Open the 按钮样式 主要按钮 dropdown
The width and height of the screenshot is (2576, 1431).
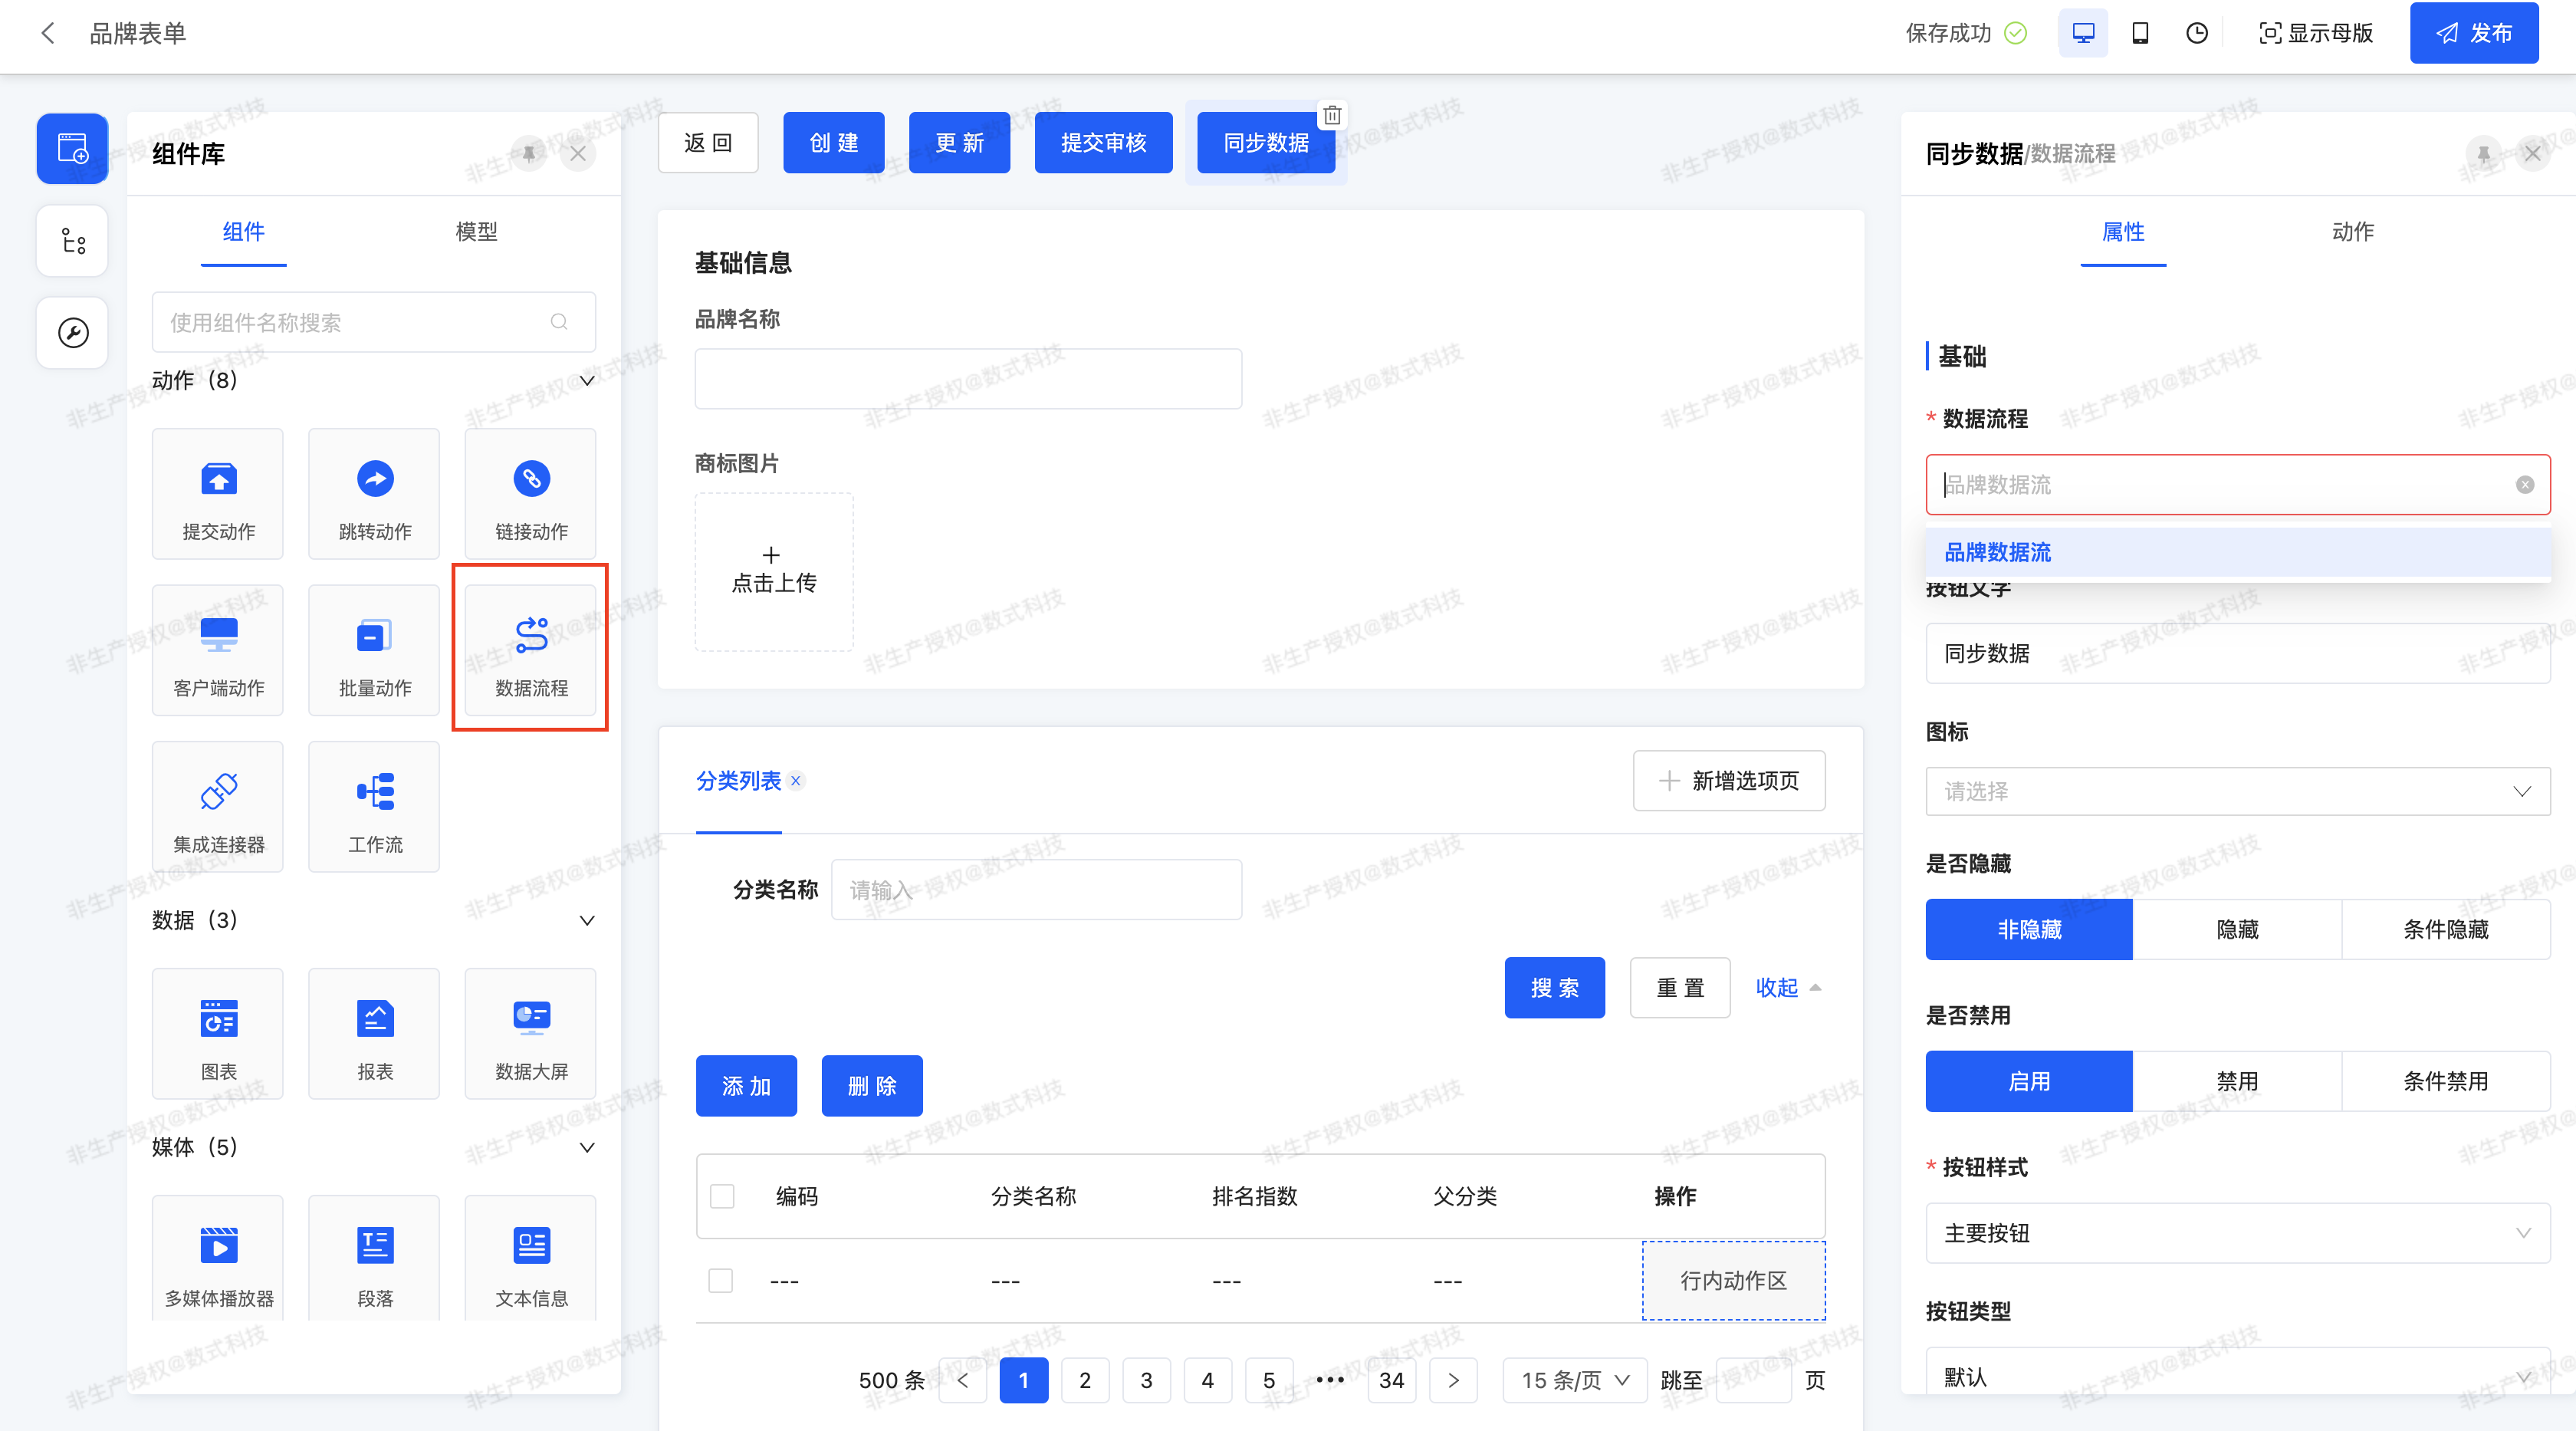click(2238, 1233)
